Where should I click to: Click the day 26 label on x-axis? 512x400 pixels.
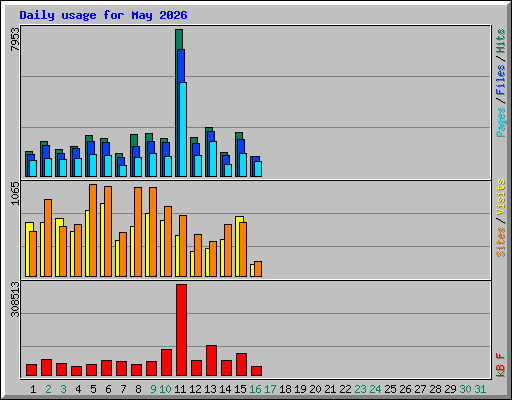point(405,389)
